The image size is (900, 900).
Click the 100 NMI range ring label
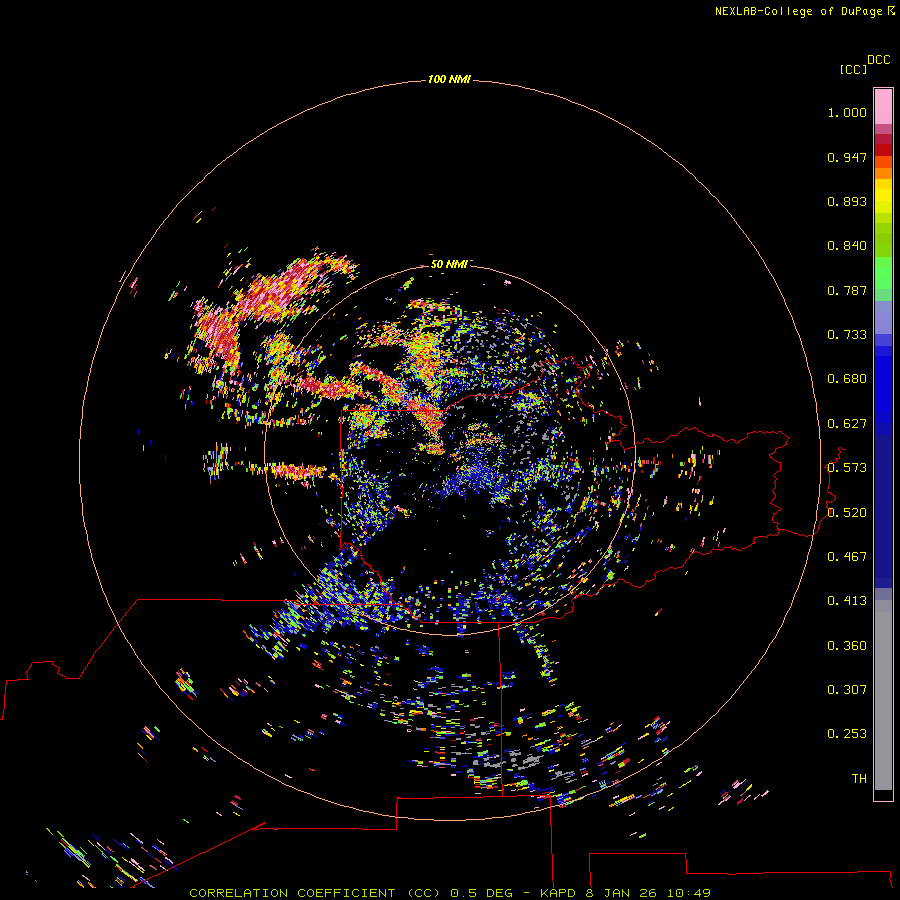tap(449, 79)
